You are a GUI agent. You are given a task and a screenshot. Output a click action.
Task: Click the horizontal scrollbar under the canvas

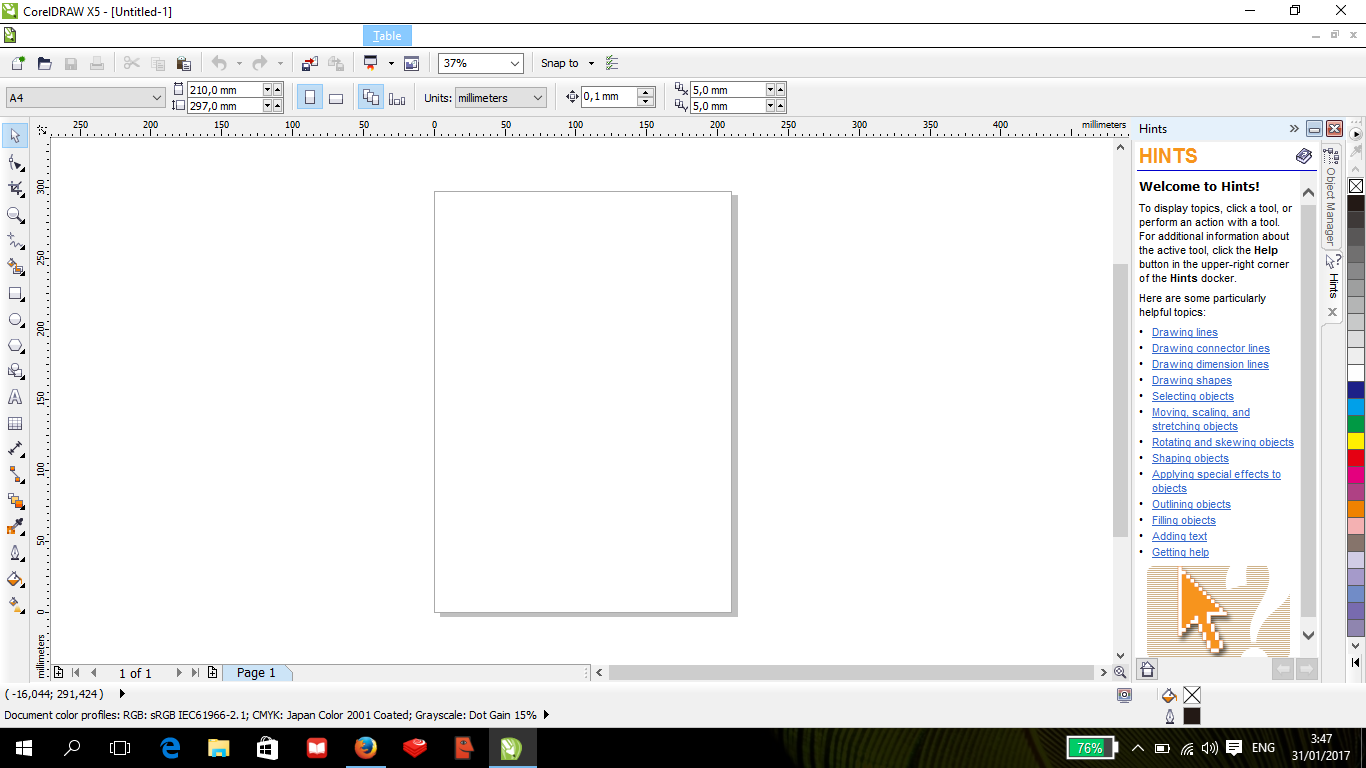(x=851, y=673)
